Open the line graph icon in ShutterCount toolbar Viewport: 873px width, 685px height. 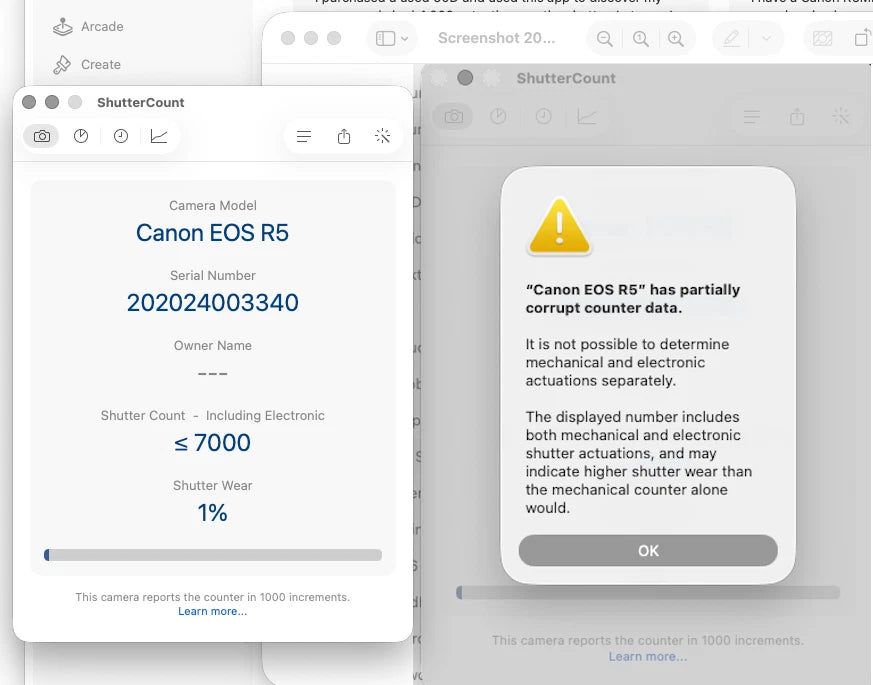pyautogui.click(x=159, y=136)
